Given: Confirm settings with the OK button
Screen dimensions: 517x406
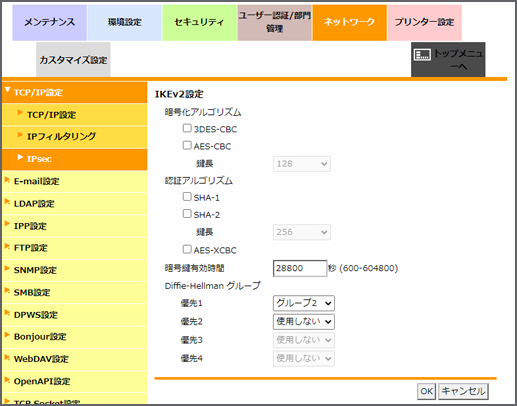Looking at the screenshot, I should (426, 391).
